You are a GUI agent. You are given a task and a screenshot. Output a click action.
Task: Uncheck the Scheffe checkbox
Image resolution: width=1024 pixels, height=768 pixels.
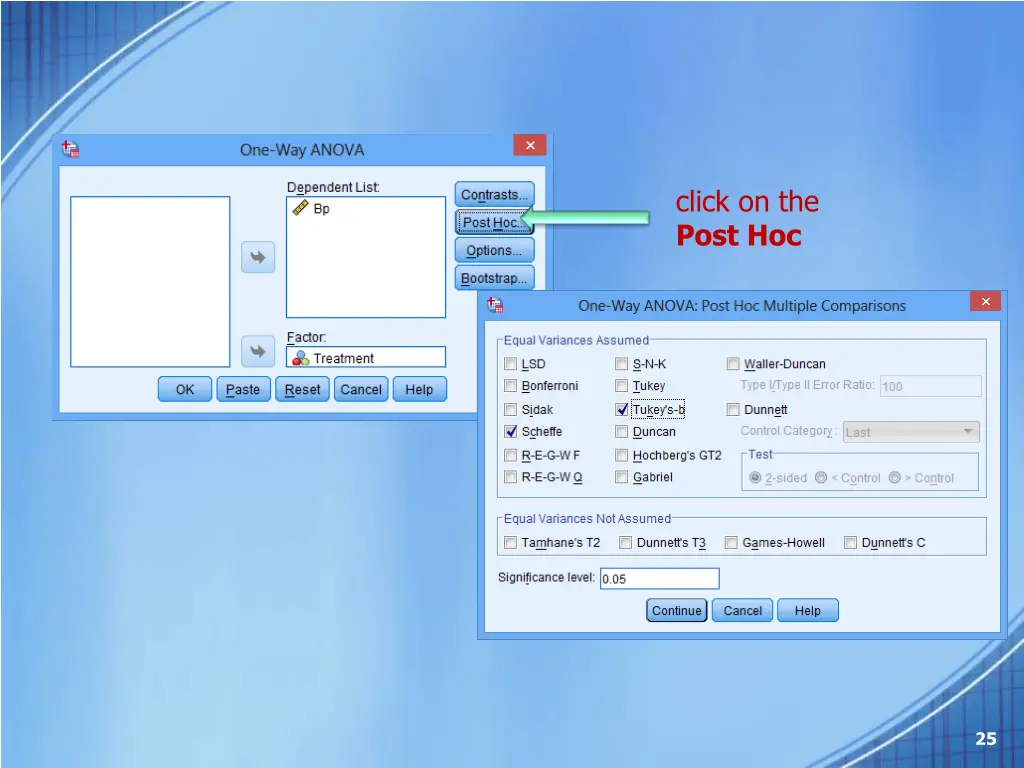click(511, 432)
